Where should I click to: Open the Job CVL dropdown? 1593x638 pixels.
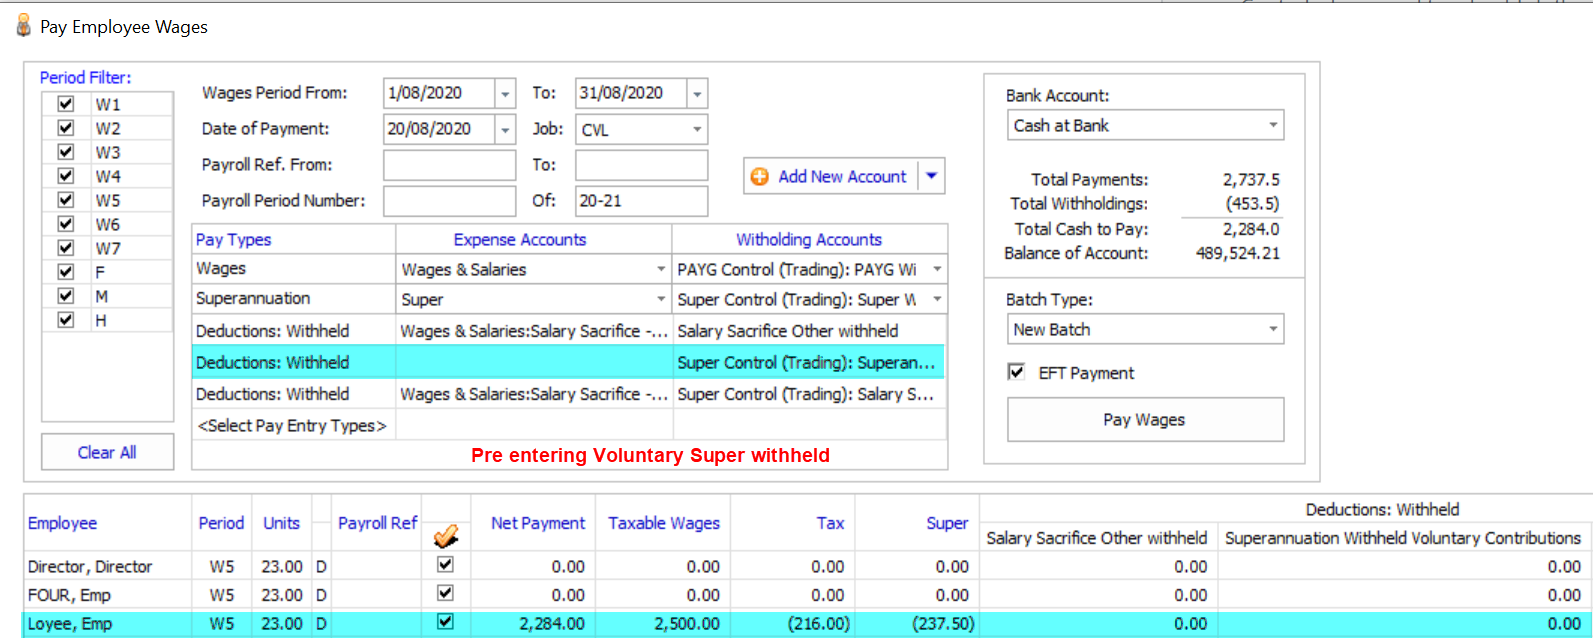pos(696,130)
